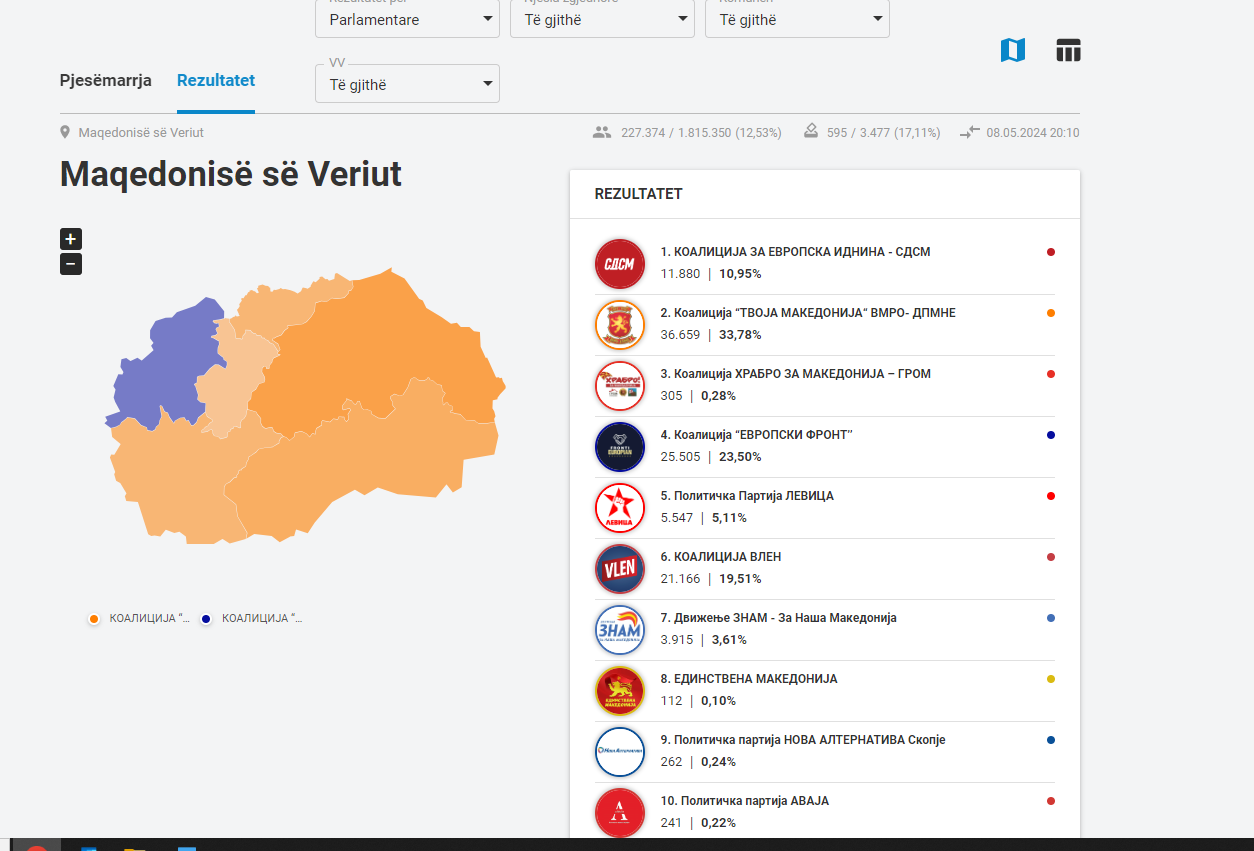Click the СДСМ party logo
Image resolution: width=1254 pixels, height=851 pixels.
(620, 264)
